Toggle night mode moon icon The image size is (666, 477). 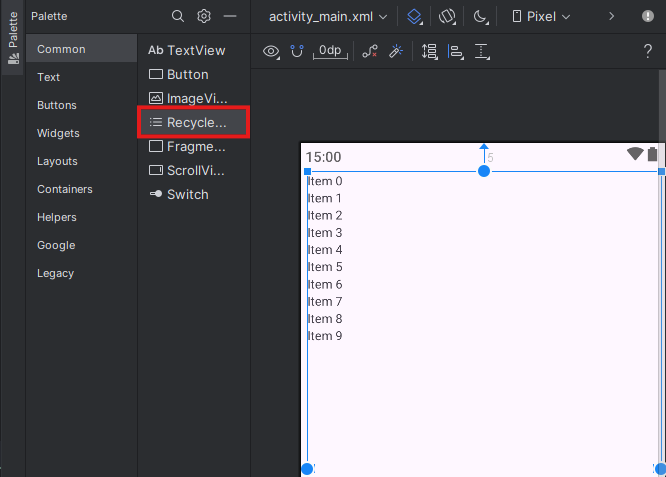coord(481,16)
